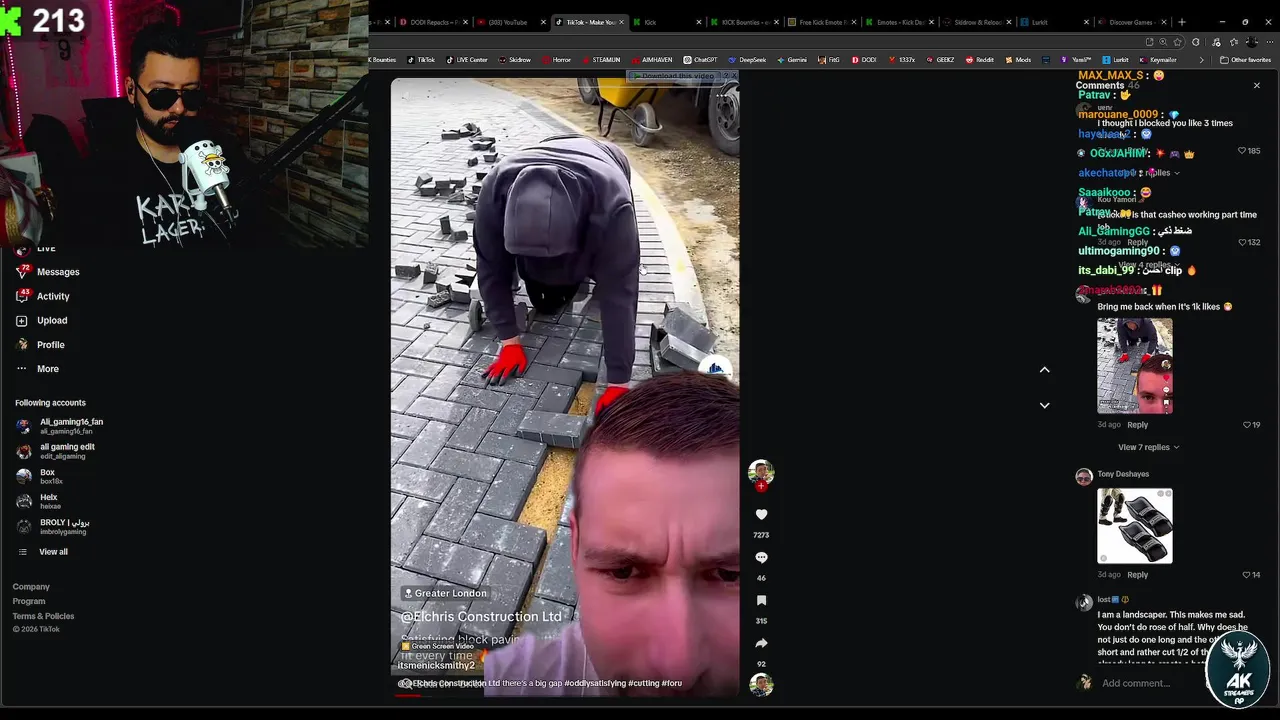Open the creator avatar above the like button
Viewport: 1280px width, 720px height.
761,472
